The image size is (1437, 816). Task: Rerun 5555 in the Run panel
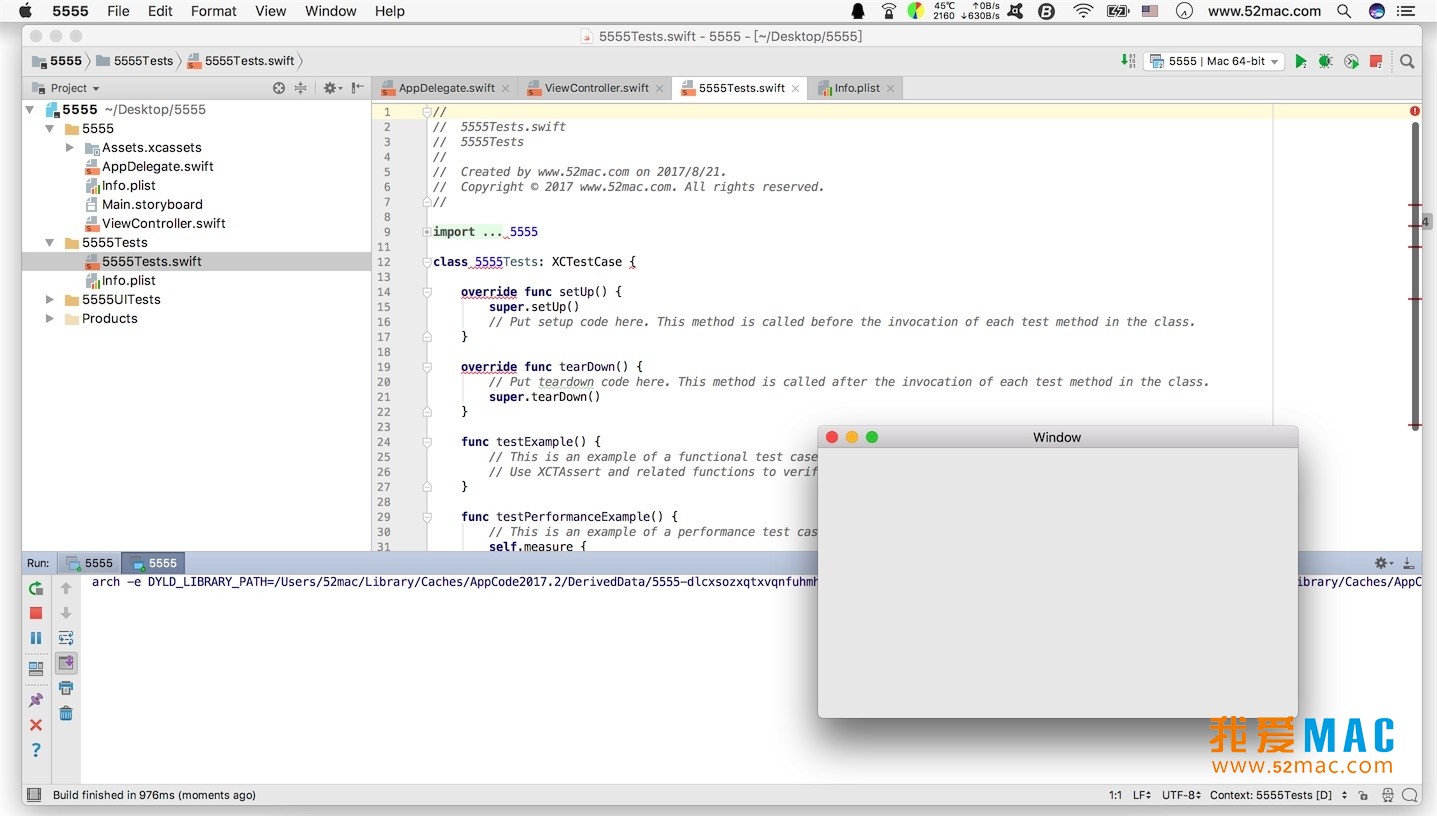pos(36,588)
